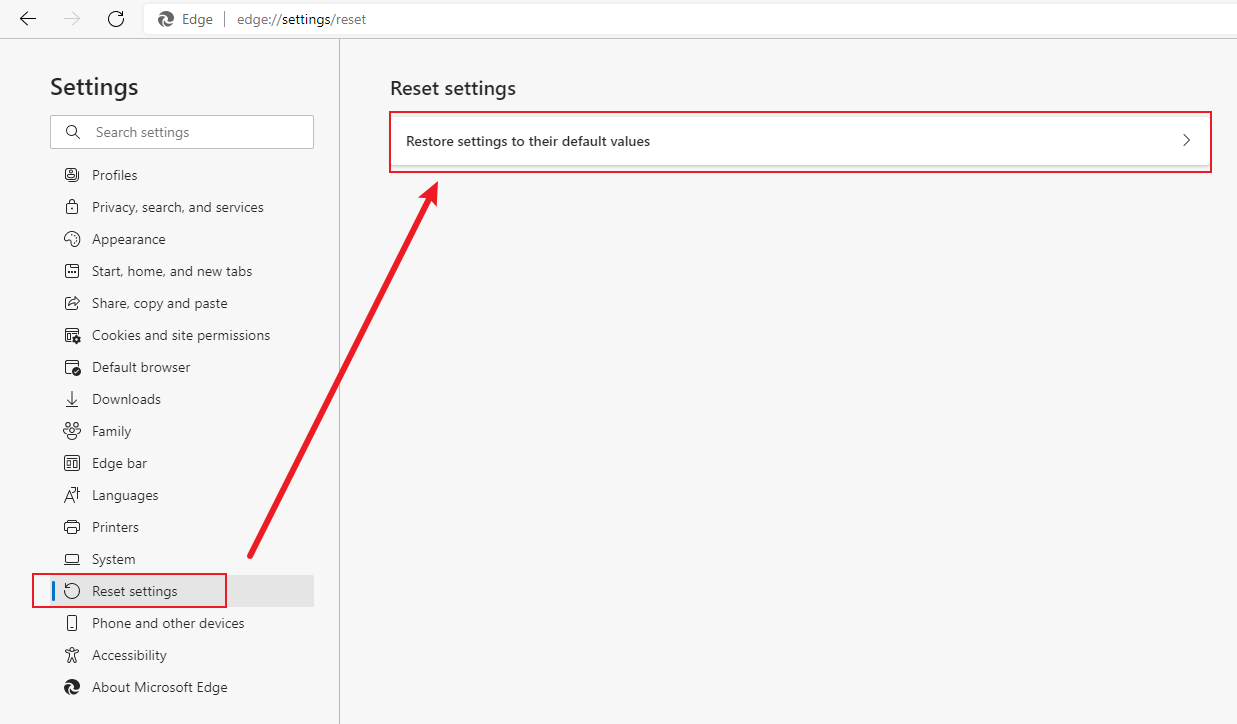Select Reset settings in sidebar

(182, 591)
